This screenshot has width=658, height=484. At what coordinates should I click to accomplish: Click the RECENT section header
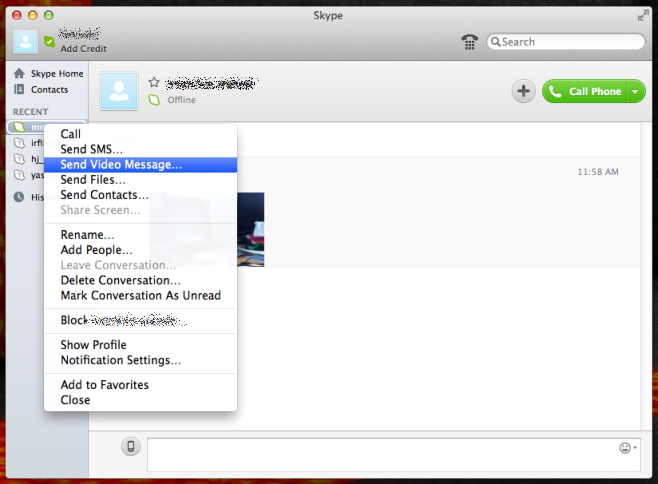pos(30,112)
